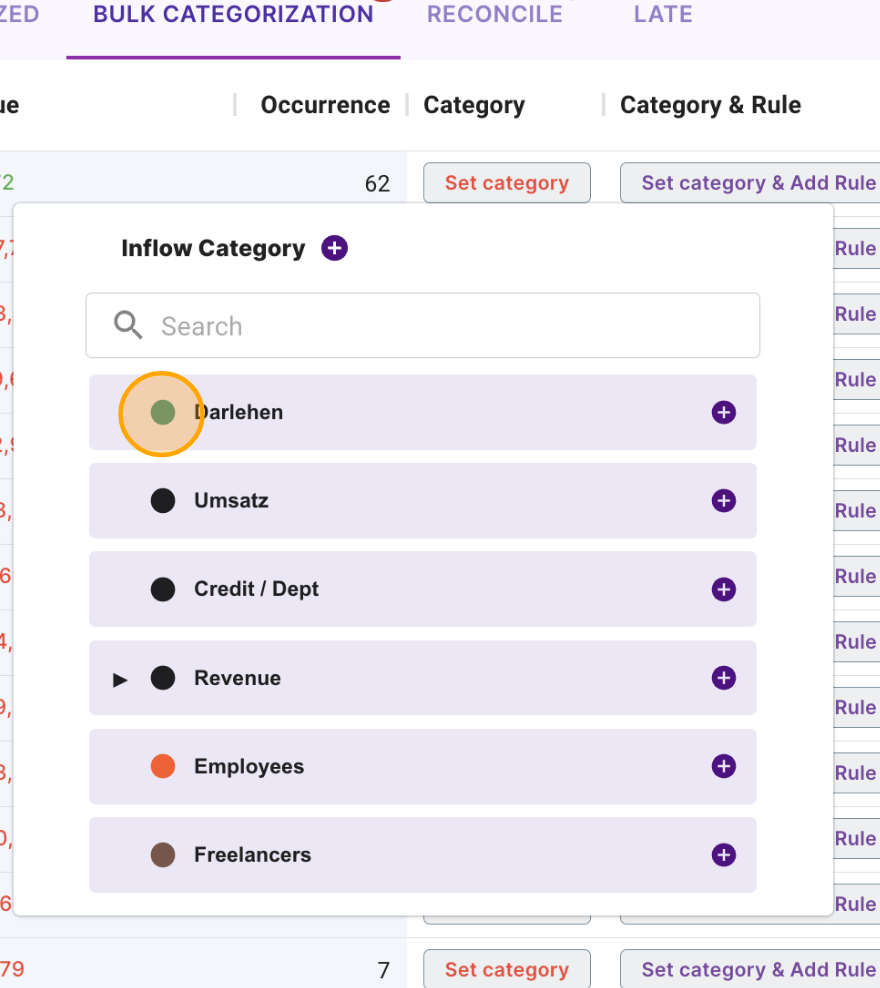Click the plus icon on Credit / Dept row
This screenshot has height=988, width=880.
coord(723,589)
